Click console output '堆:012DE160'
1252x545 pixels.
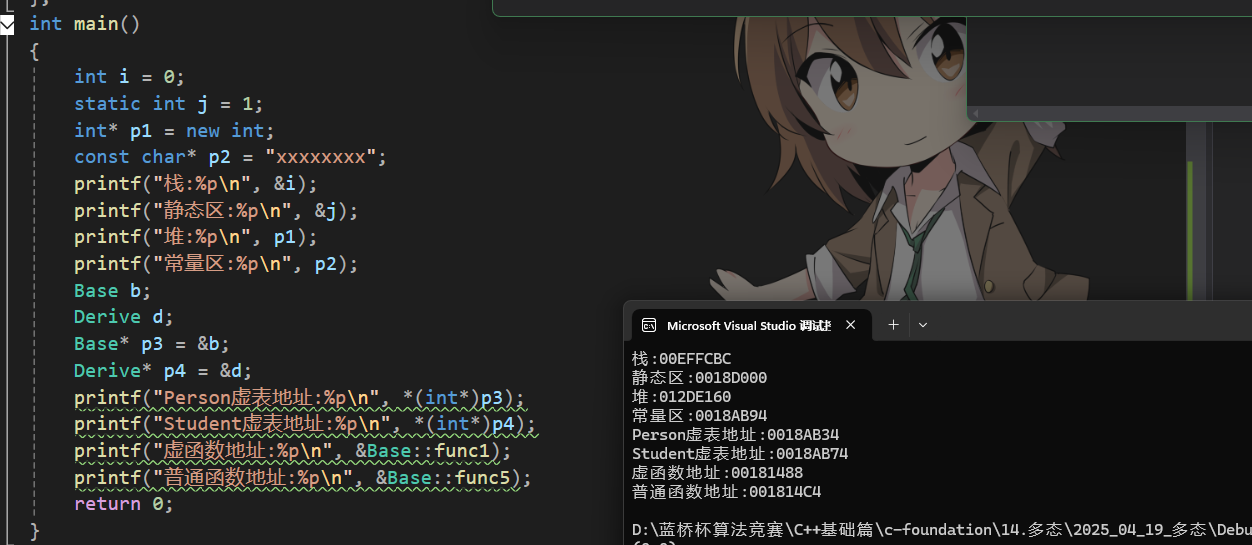682,397
